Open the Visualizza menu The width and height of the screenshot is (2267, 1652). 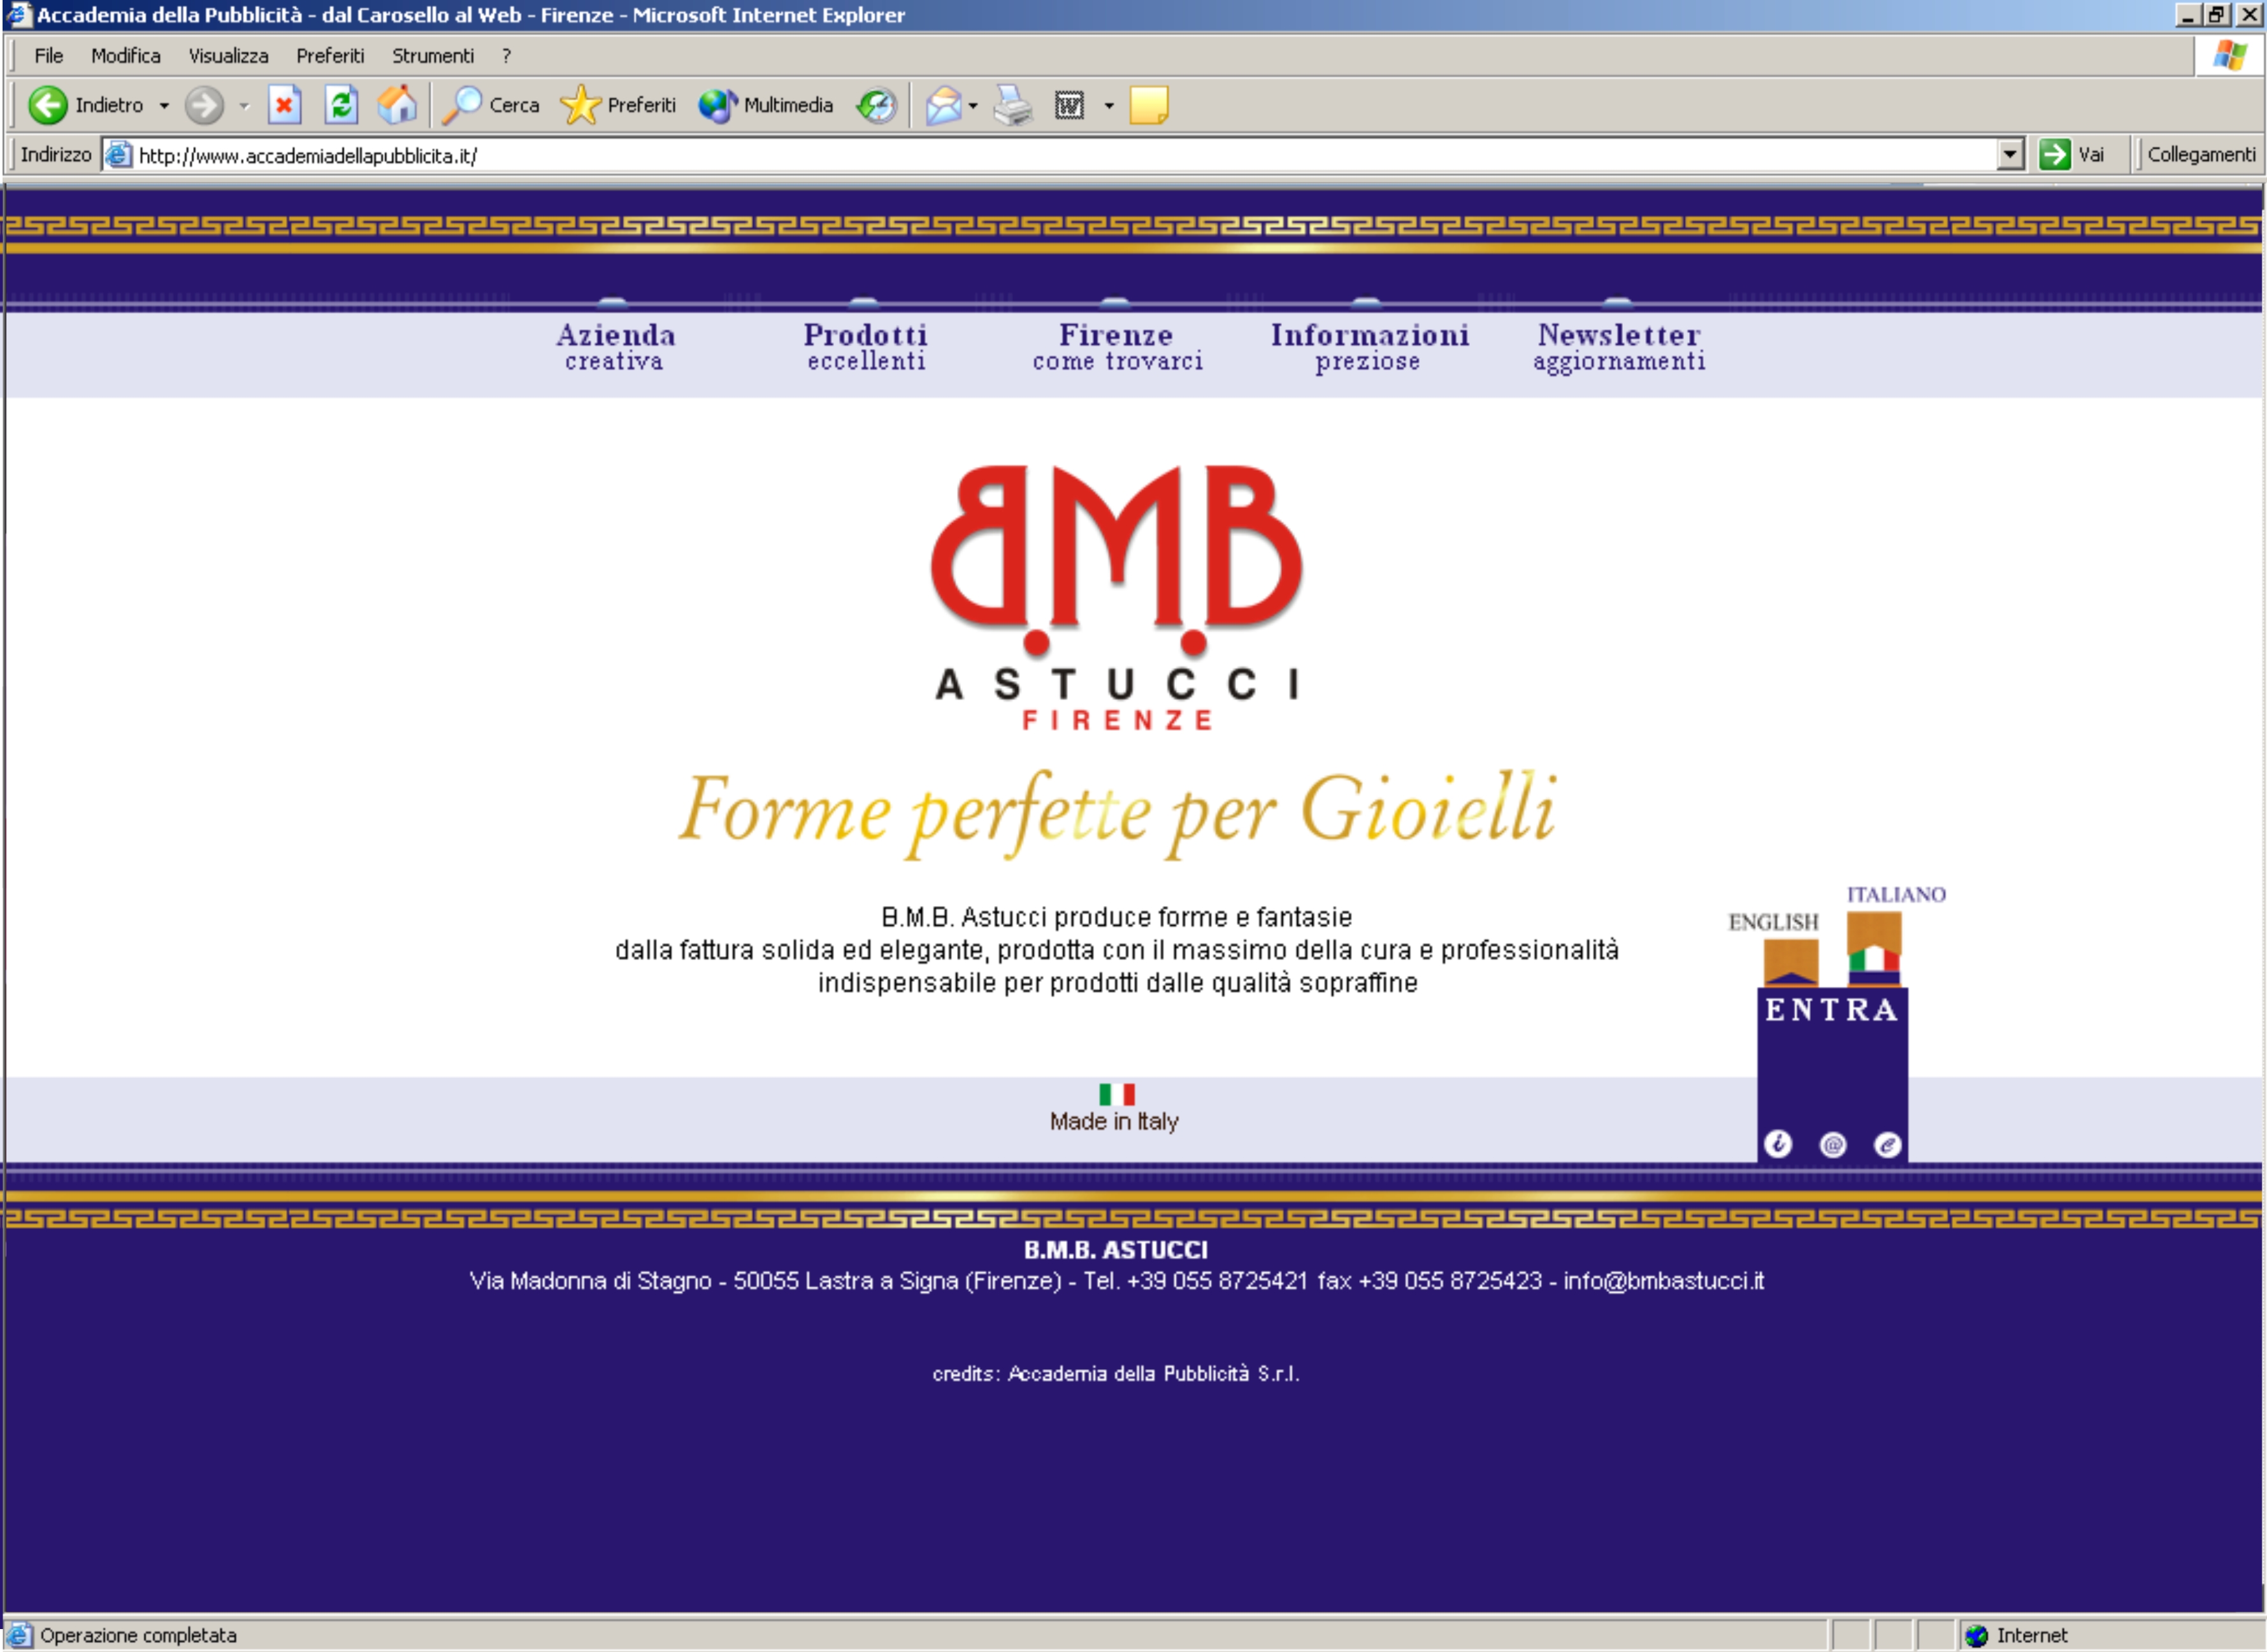pyautogui.click(x=228, y=56)
